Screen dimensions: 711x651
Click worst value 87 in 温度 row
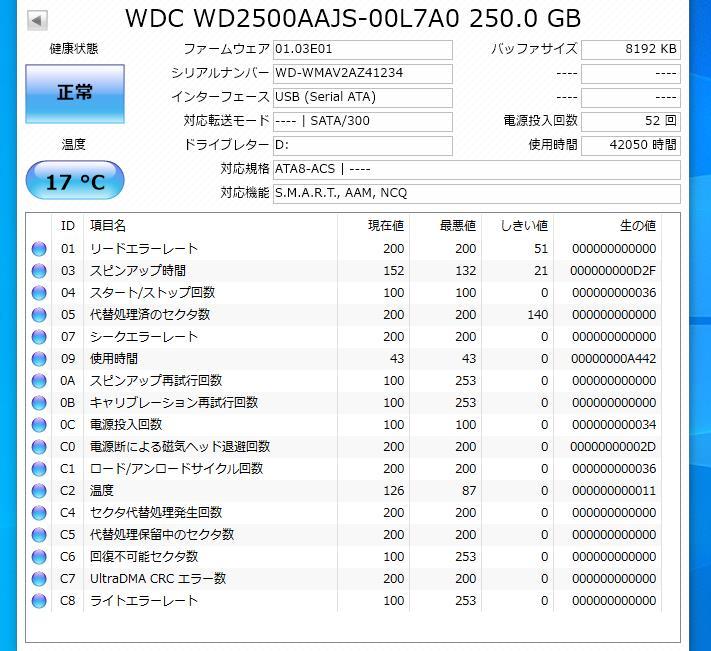pos(469,491)
